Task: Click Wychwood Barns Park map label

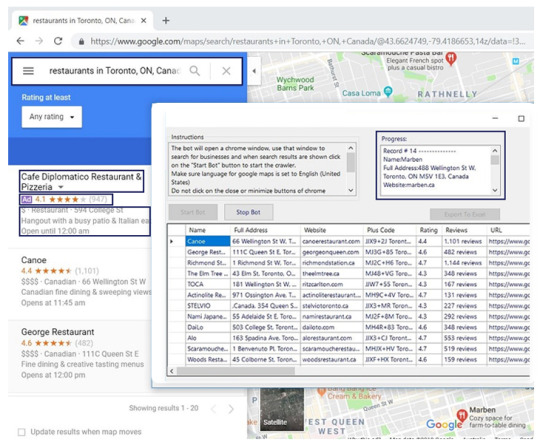Action: click(295, 84)
